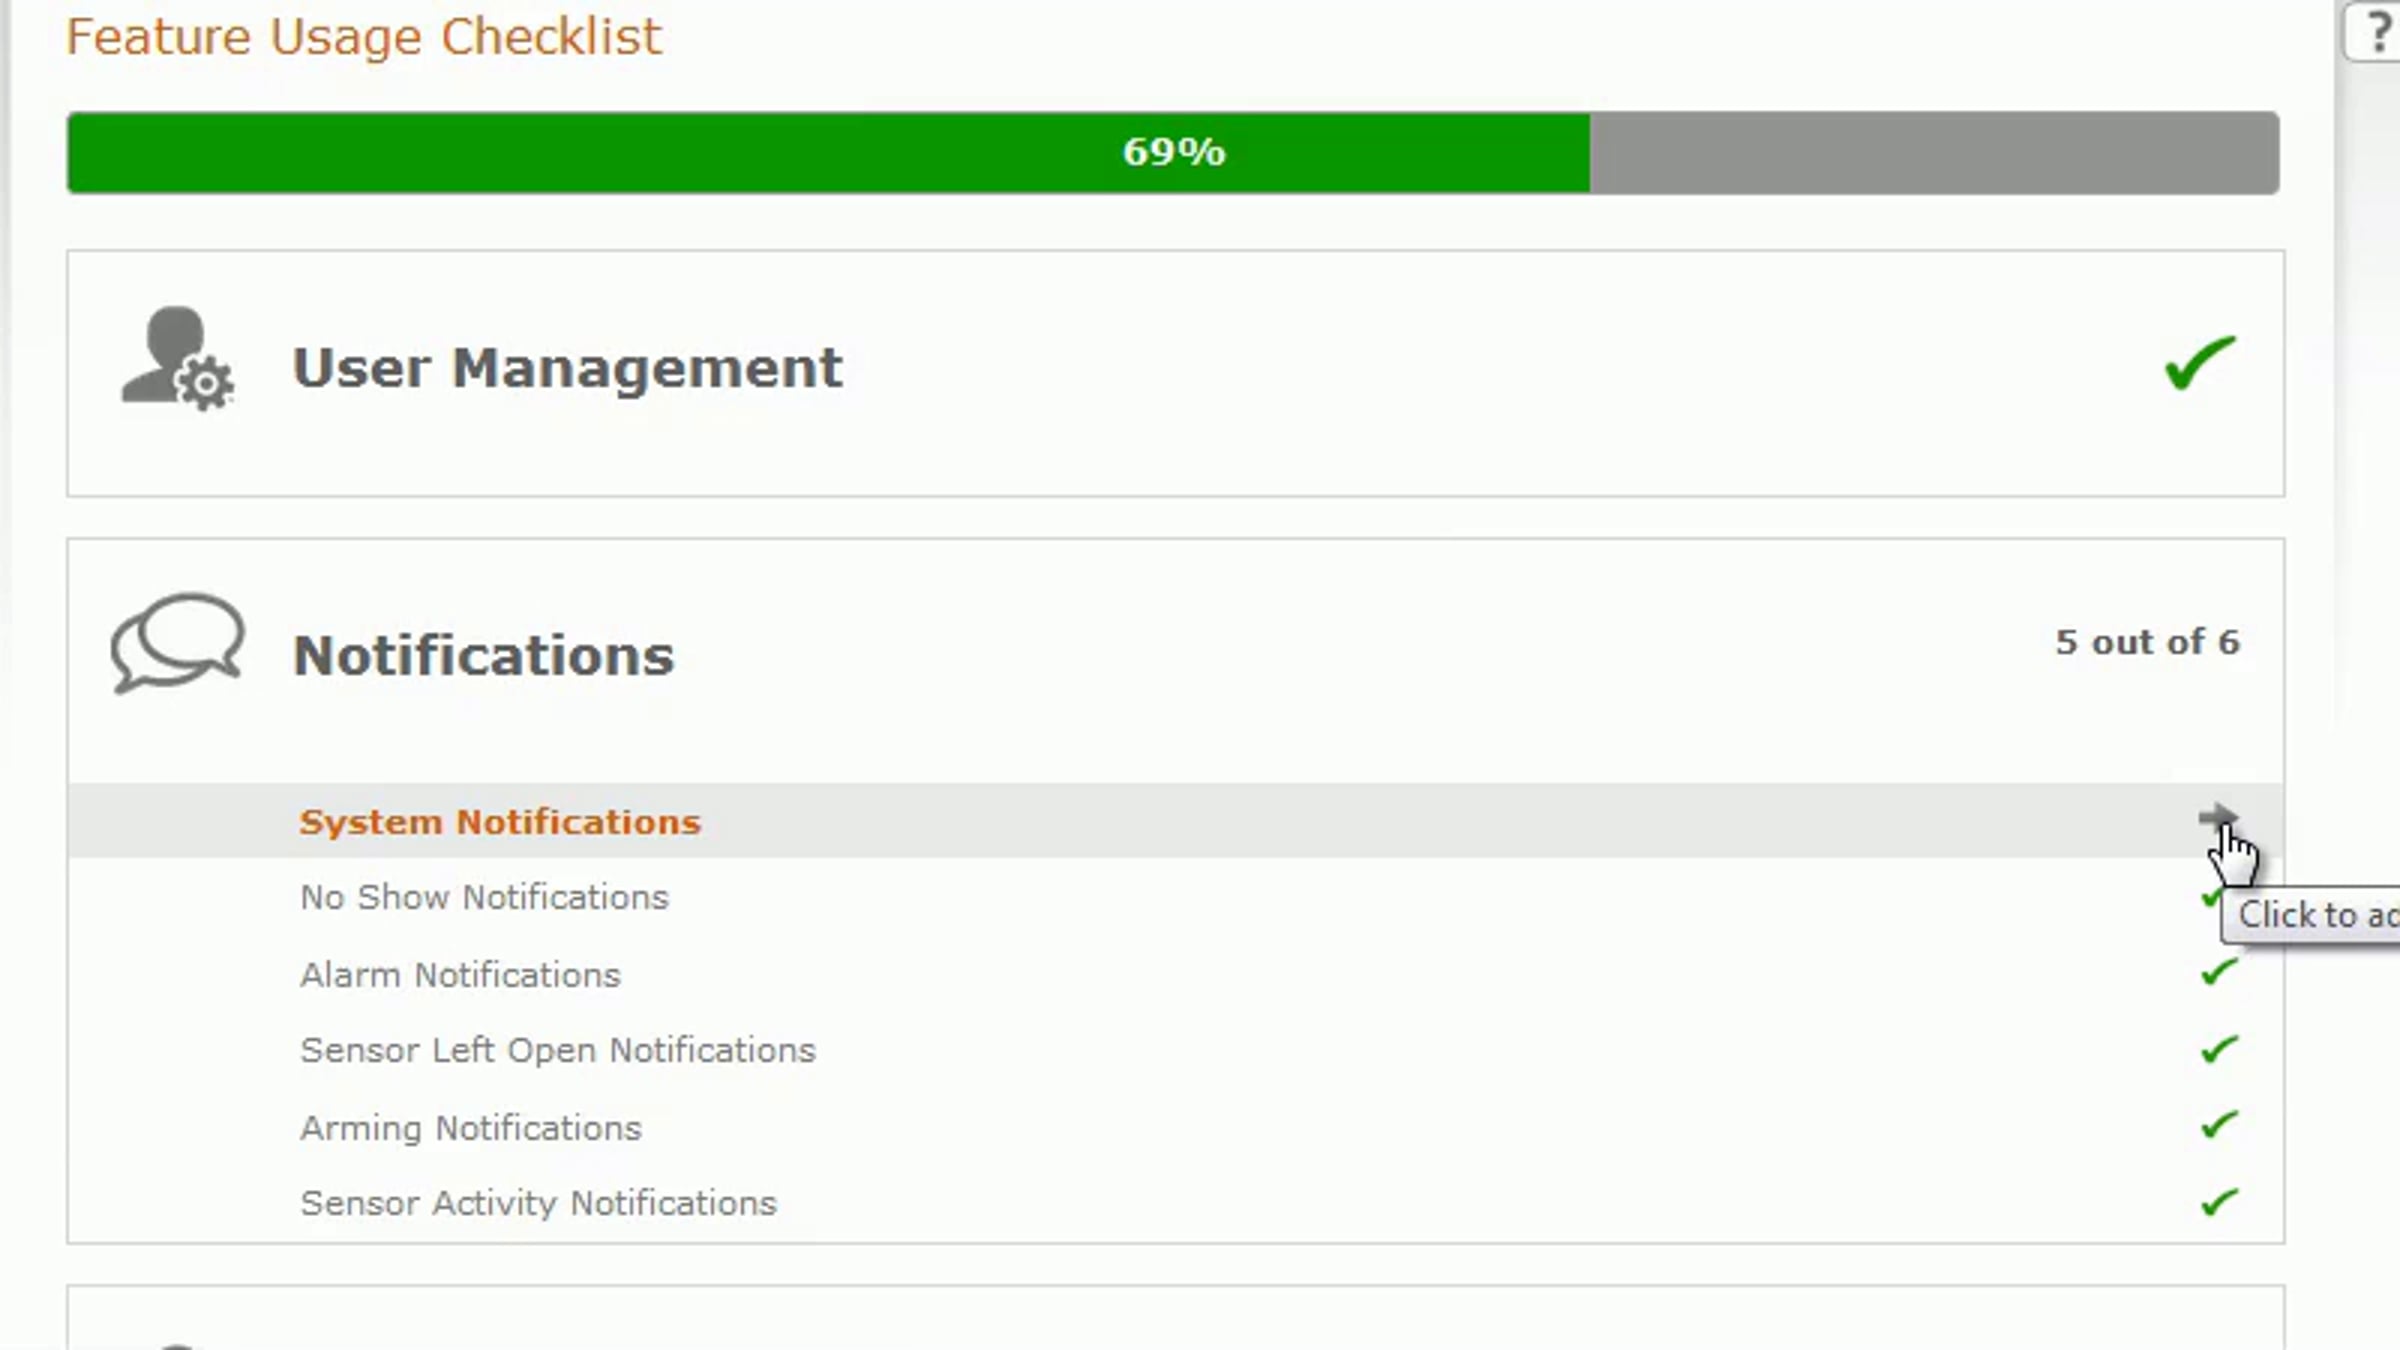Click the Arming Notifications green checkmark
The image size is (2400, 1350).
pyautogui.click(x=2219, y=1125)
